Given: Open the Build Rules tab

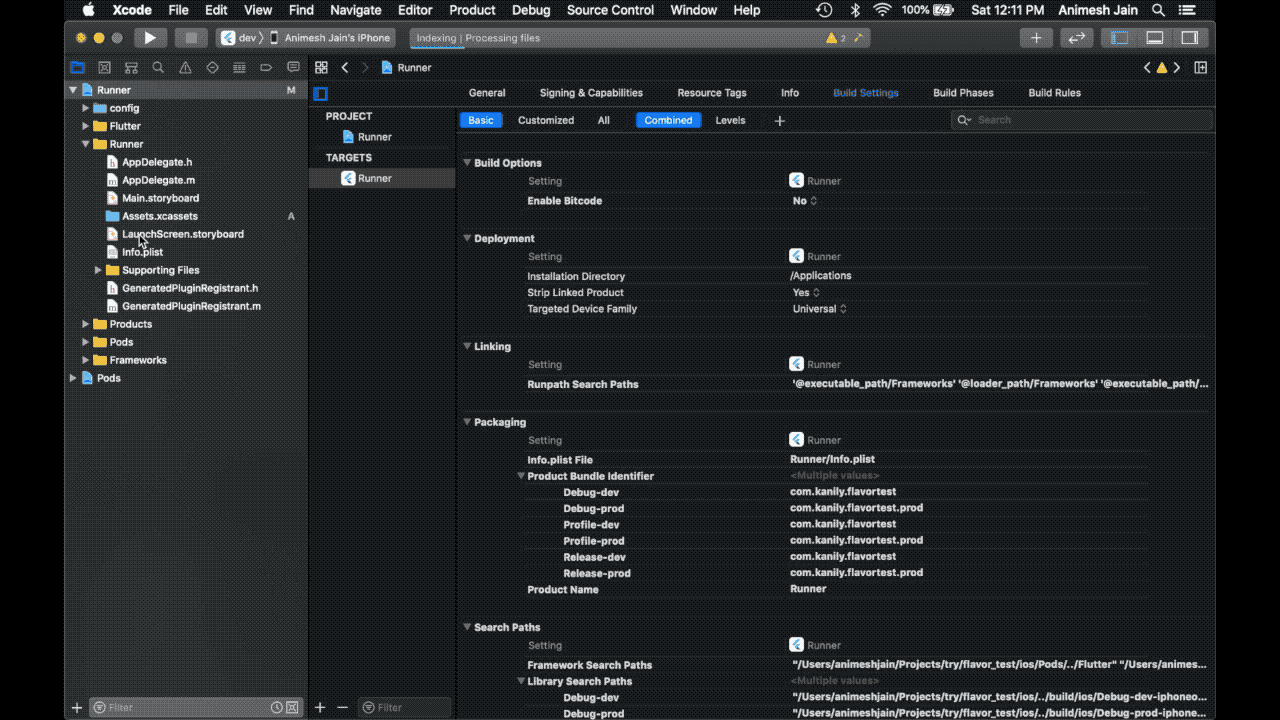Looking at the screenshot, I should pos(1055,93).
